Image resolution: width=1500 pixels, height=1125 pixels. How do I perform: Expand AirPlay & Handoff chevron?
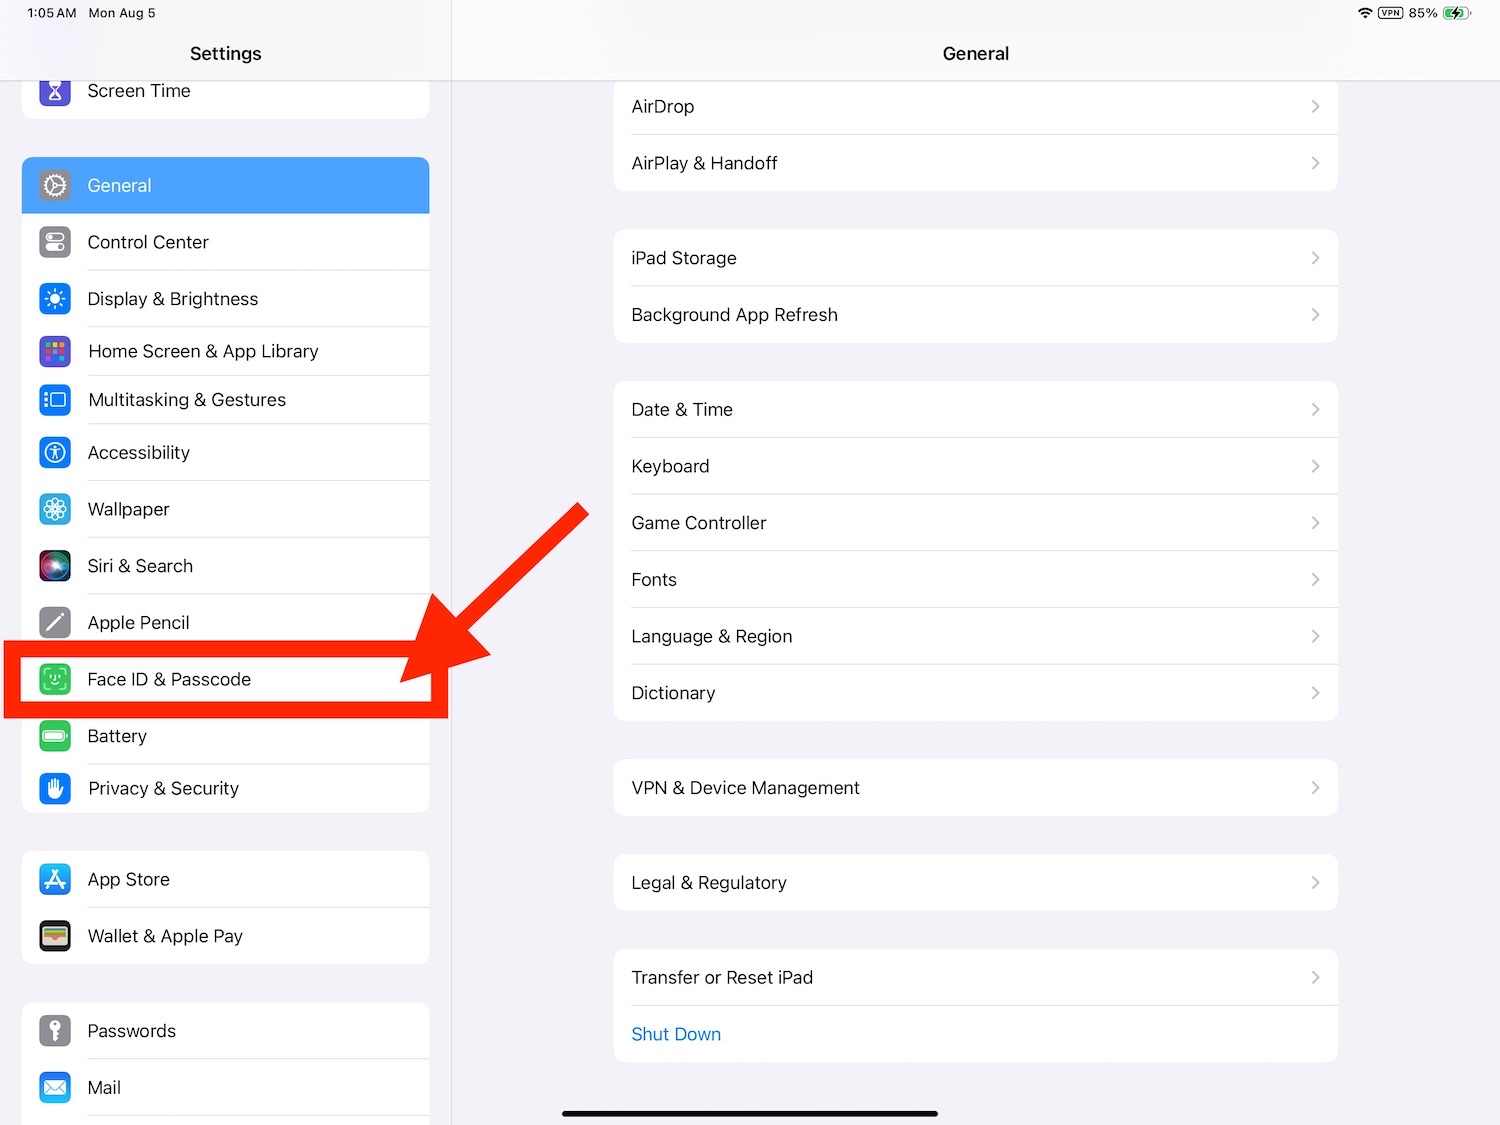1315,163
